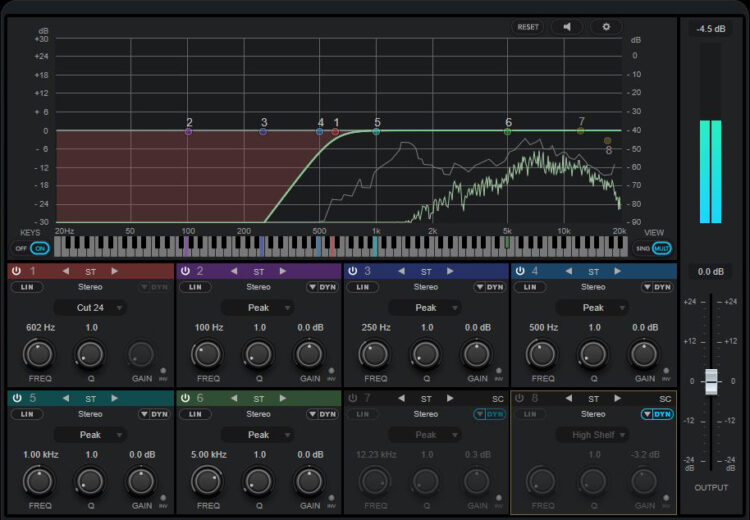Open settings with the gear icon

606,27
